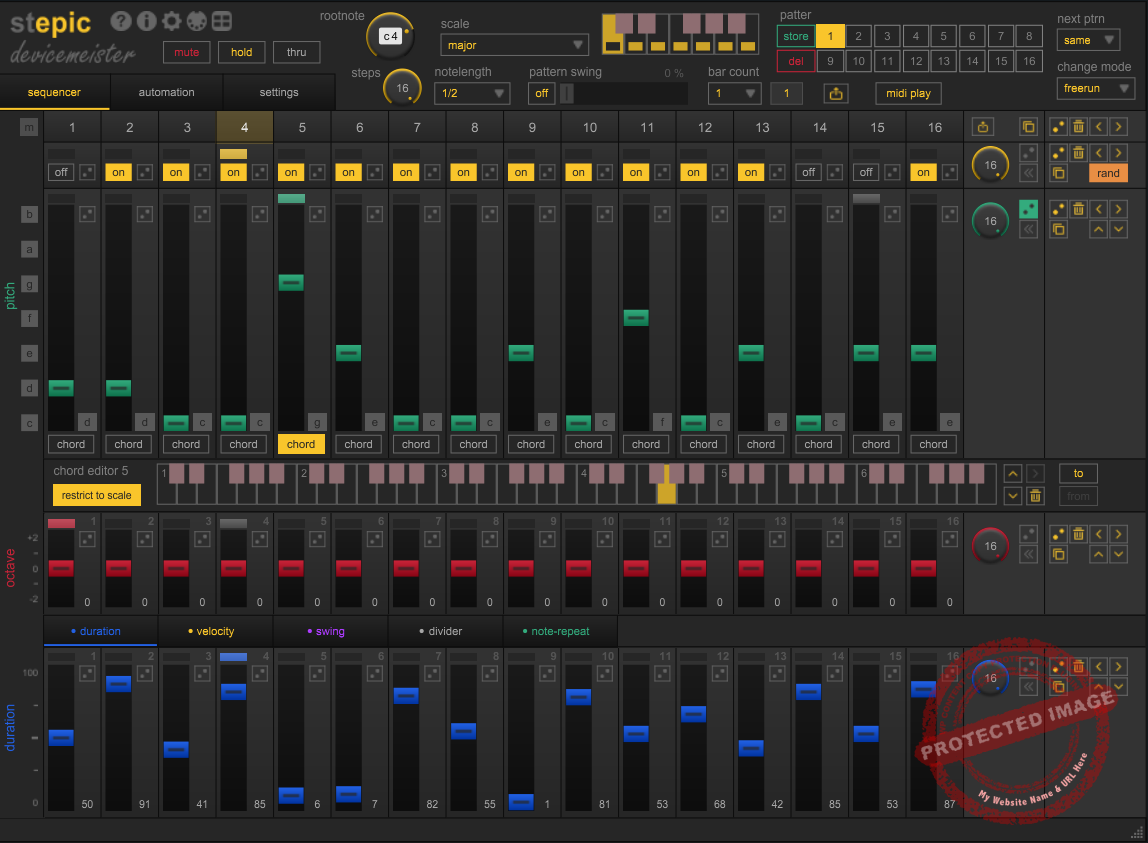Viewport: 1148px width, 843px height.
Task: Click the rootnote c4 knob
Action: click(390, 36)
